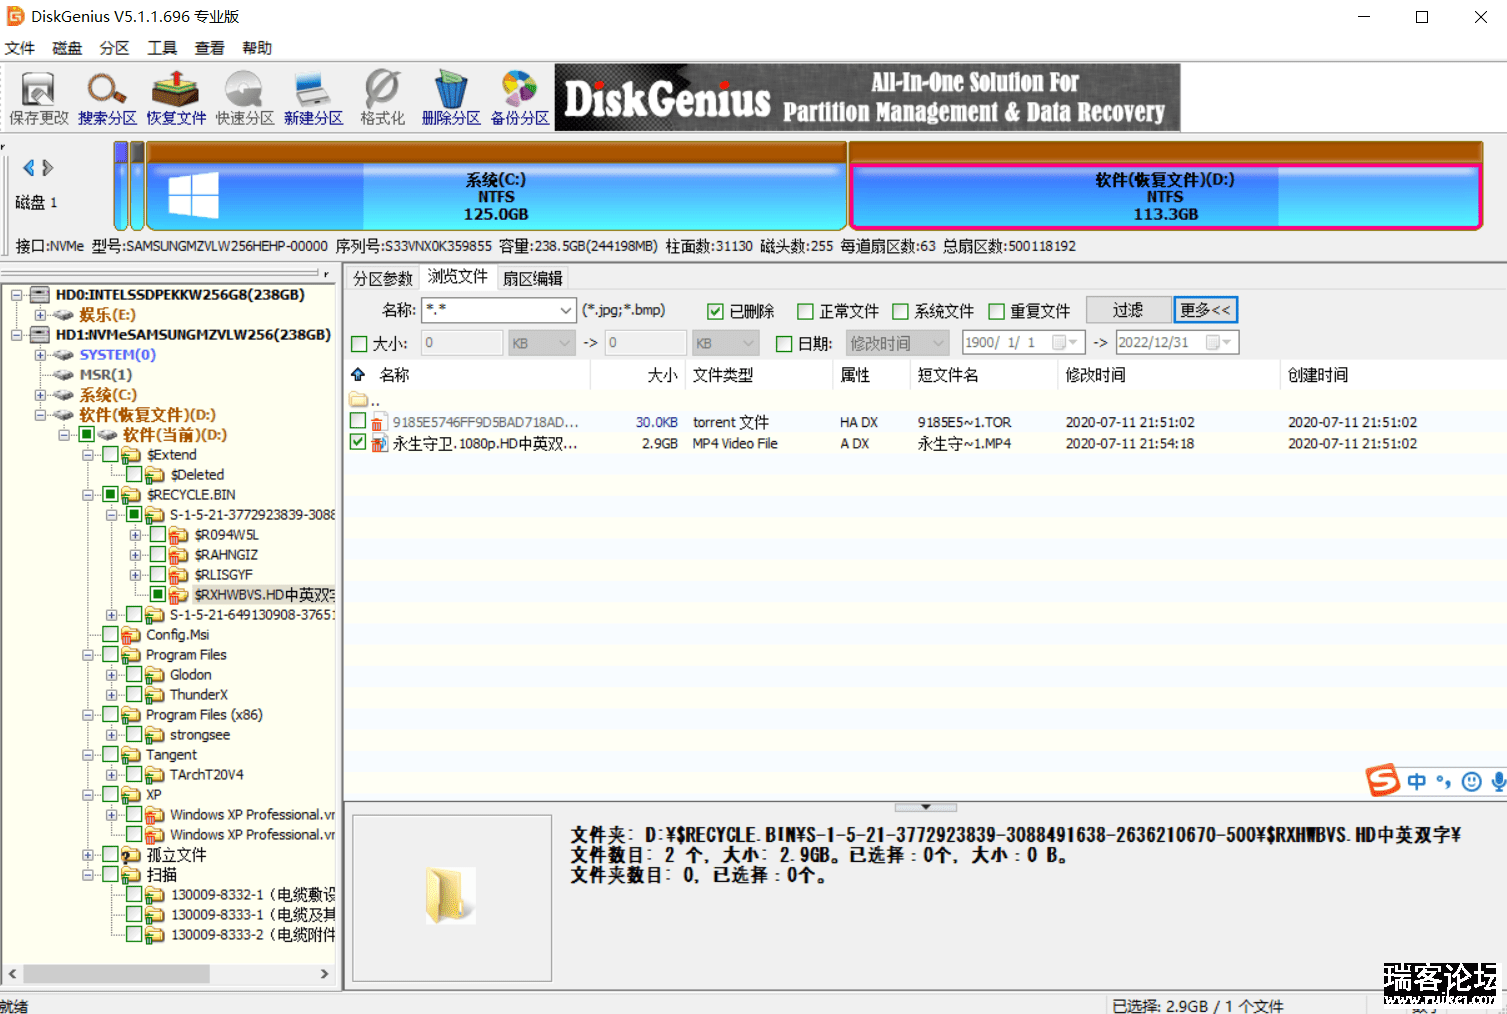Select the 软件(恢复文件)(D:) partition bar
This screenshot has height=1014, width=1507.
click(1164, 196)
